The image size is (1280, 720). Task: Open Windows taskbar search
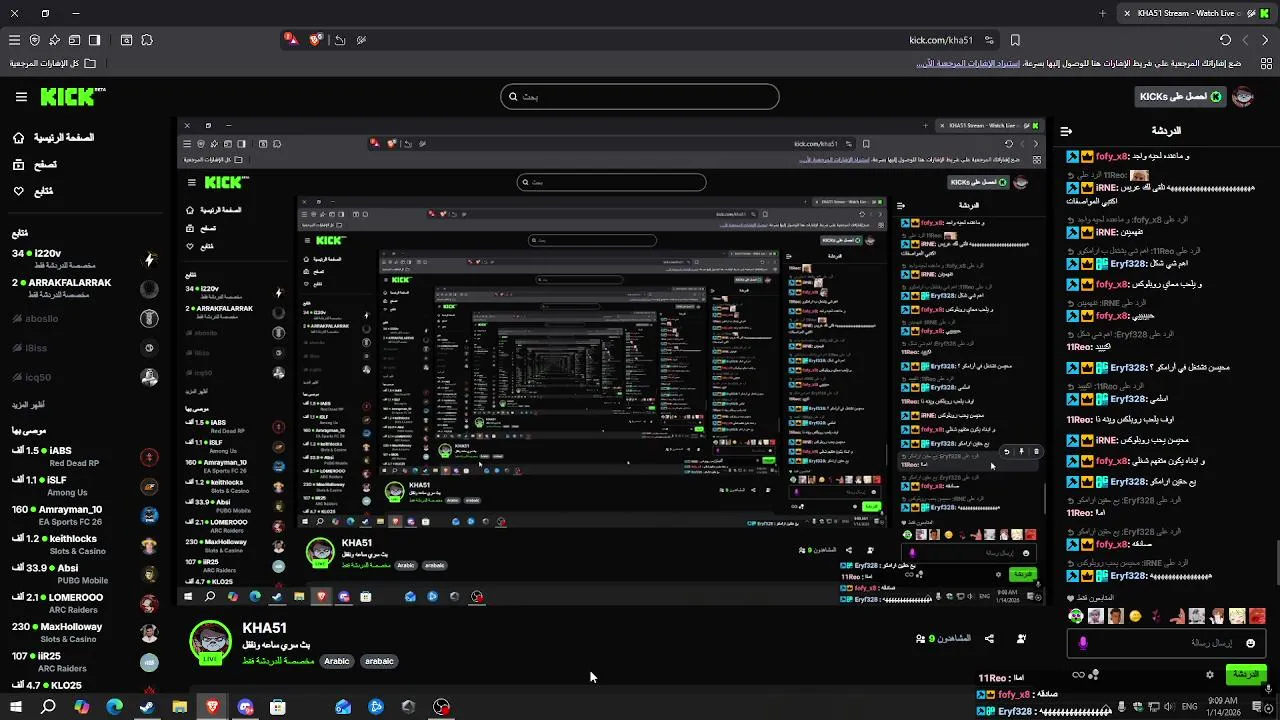point(48,707)
